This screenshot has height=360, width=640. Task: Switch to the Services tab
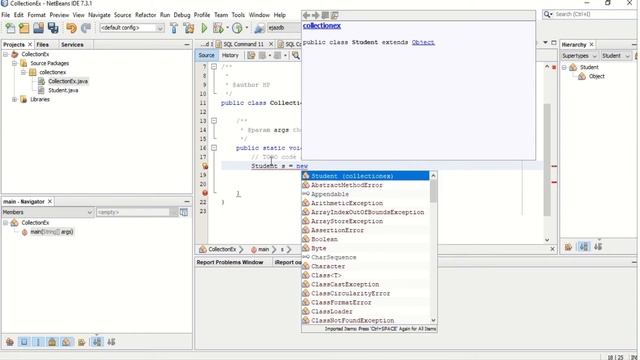coord(72,44)
